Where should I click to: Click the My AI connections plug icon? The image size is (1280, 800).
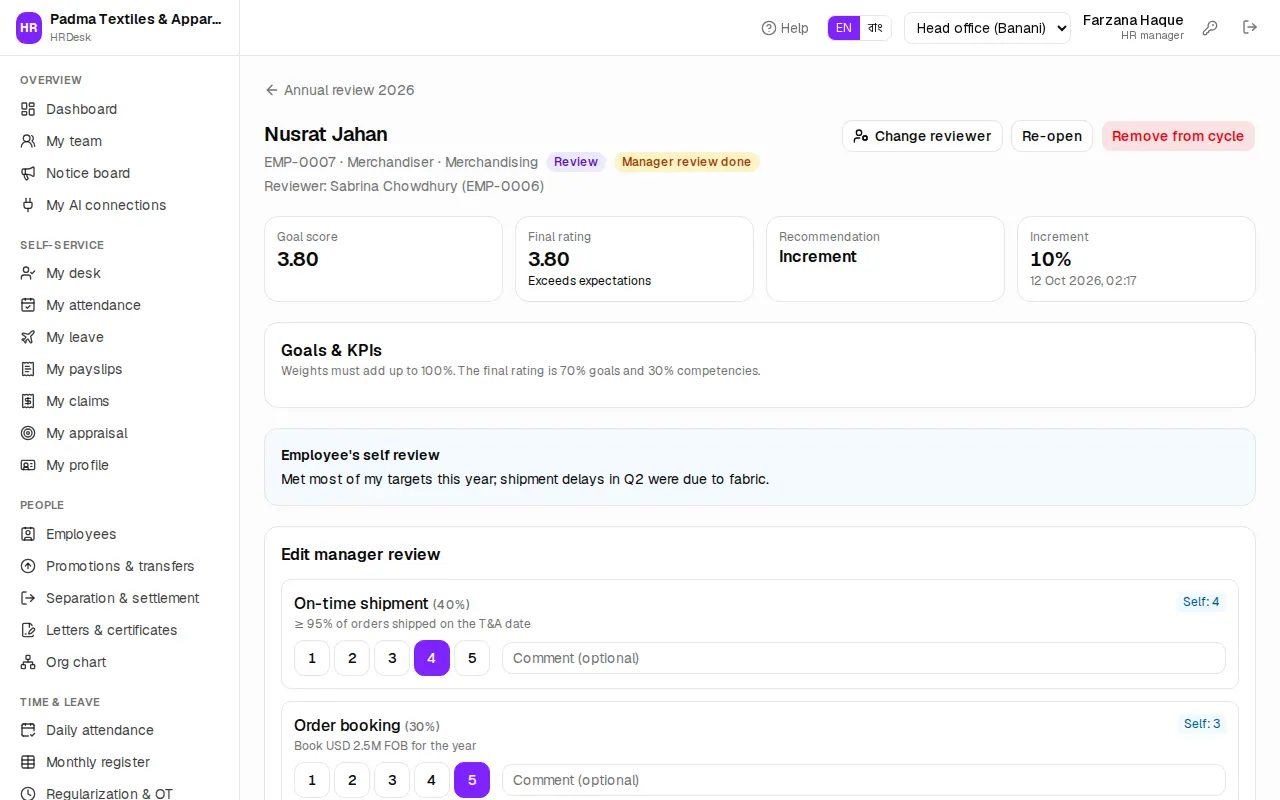coord(28,205)
